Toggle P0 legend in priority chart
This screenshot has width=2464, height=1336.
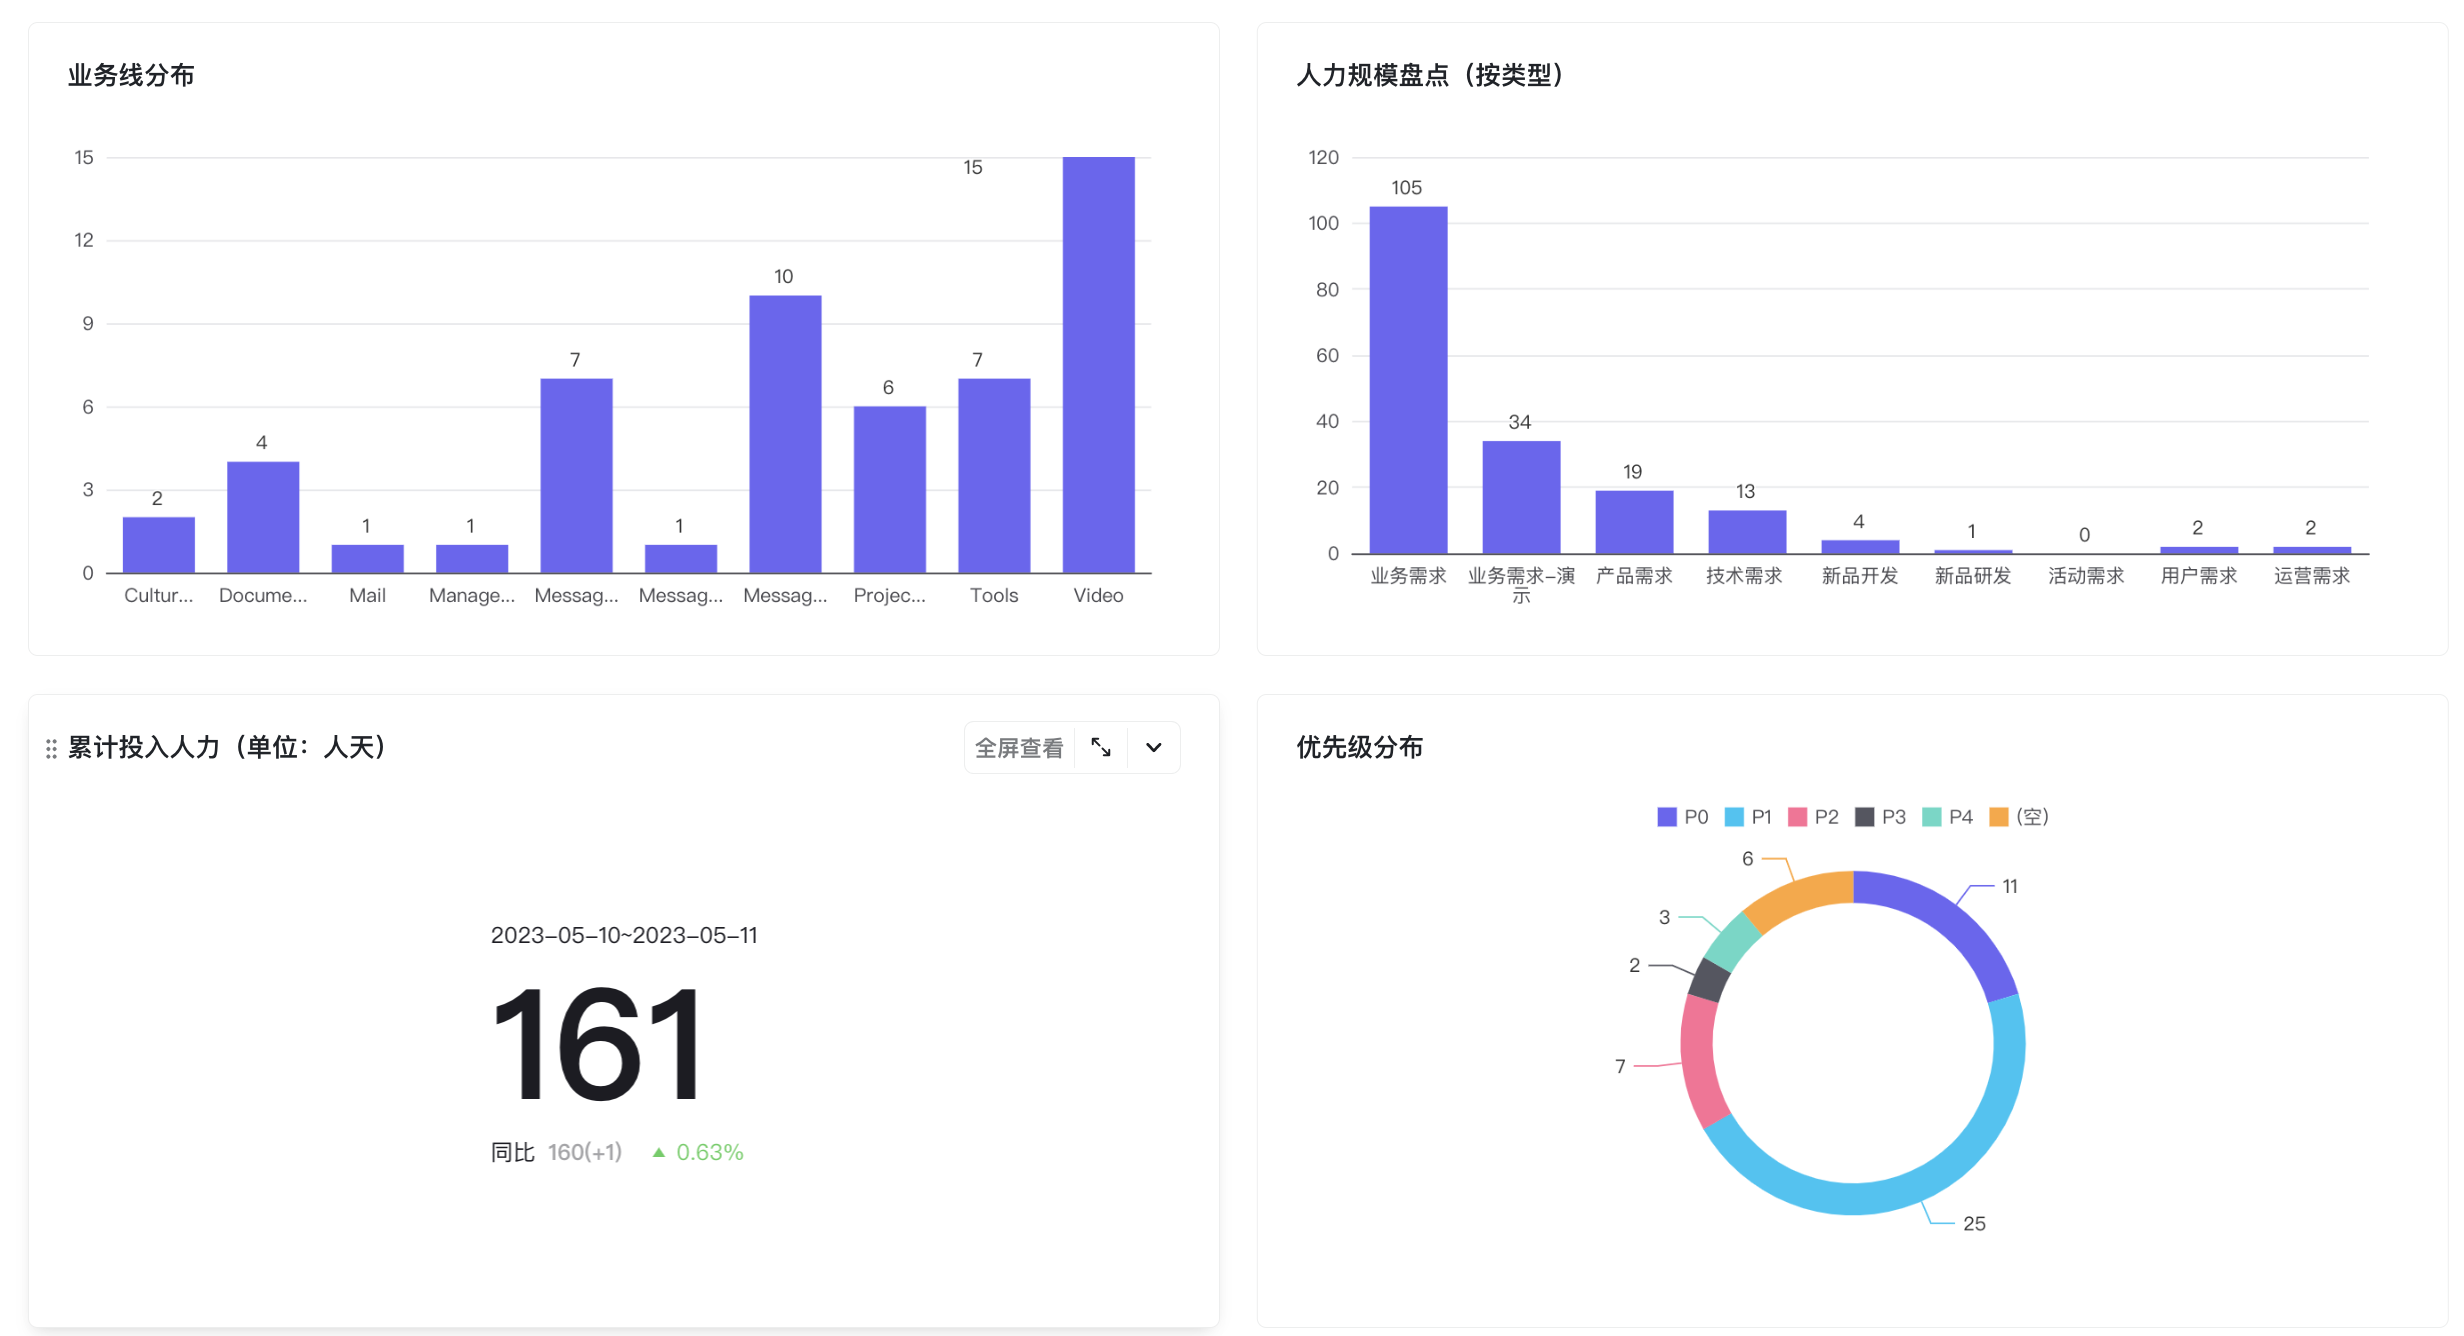click(x=1683, y=817)
